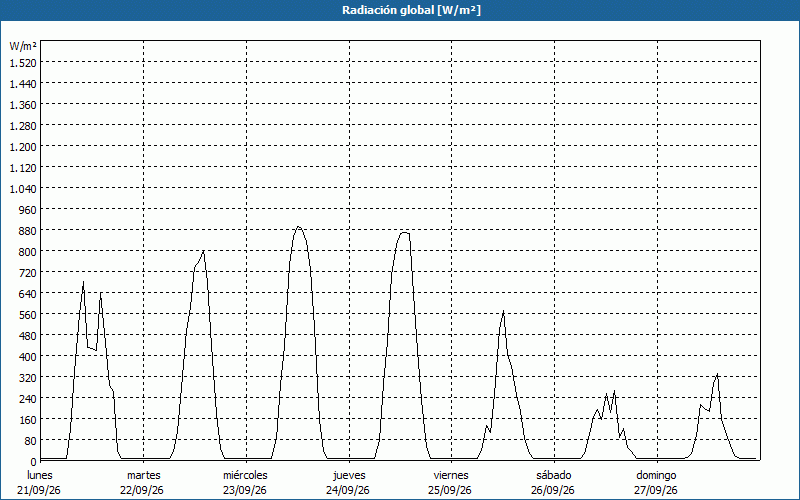Click the 80 y-axis value
The height and width of the screenshot is (500, 800).
(x=31, y=440)
